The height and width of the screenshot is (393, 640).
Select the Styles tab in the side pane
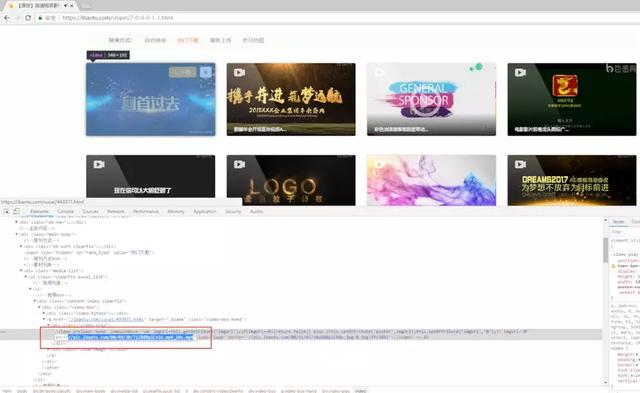[618, 222]
